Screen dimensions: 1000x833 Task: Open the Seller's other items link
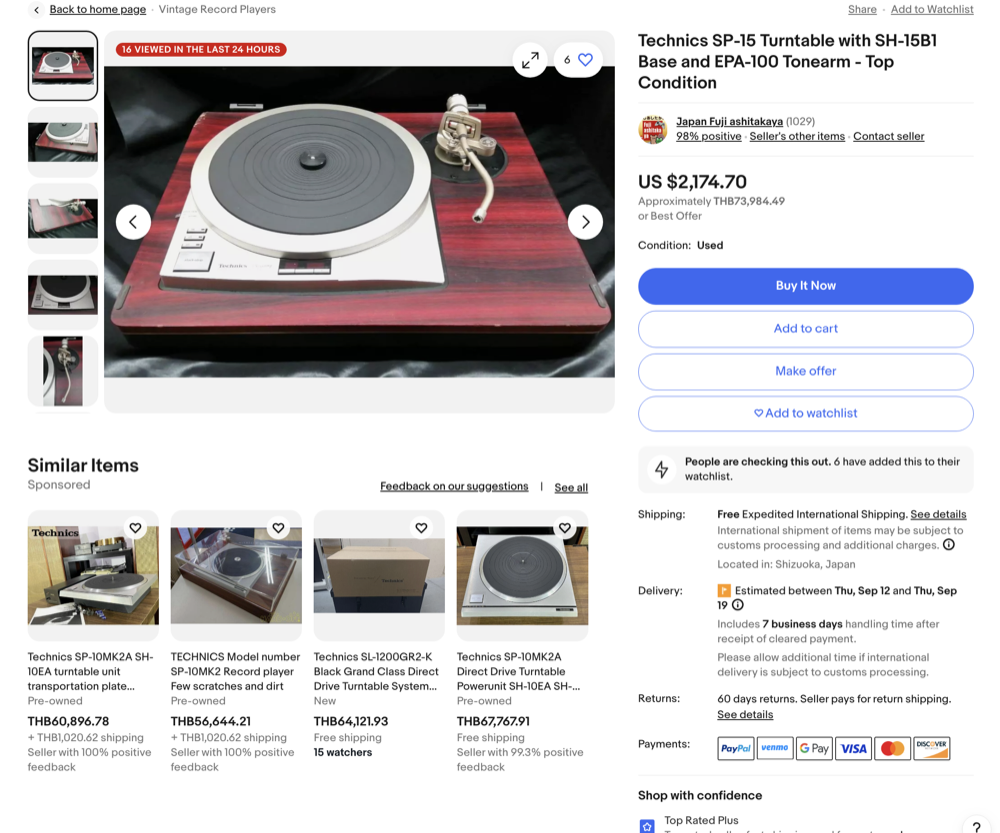tap(797, 136)
